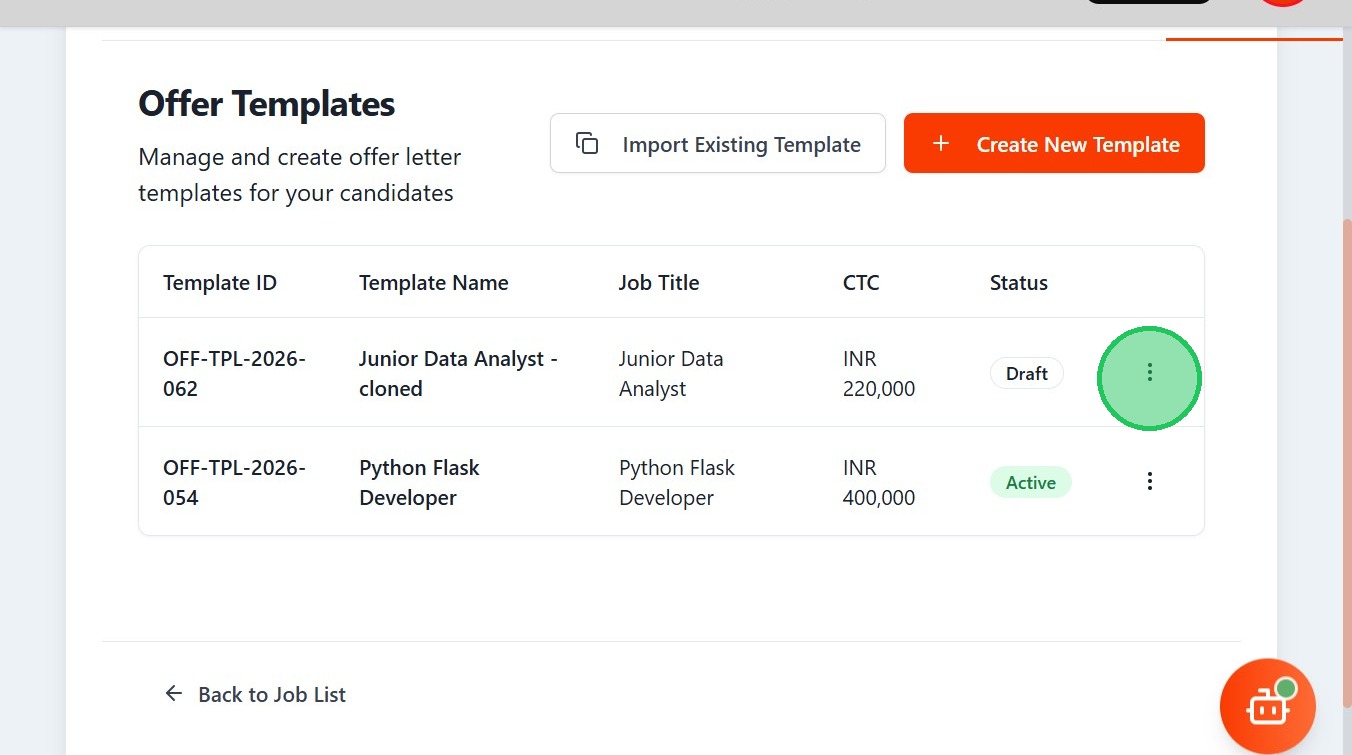Click the left arrow icon beside Back to Job List
This screenshot has width=1352, height=755.
174,694
